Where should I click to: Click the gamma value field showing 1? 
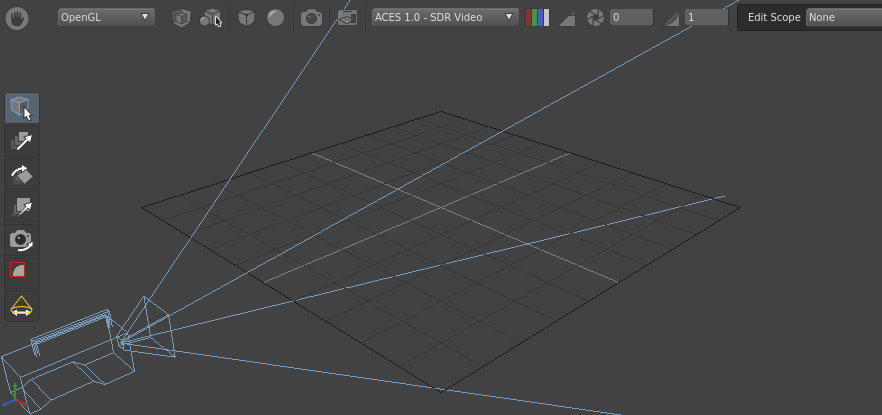(x=706, y=17)
